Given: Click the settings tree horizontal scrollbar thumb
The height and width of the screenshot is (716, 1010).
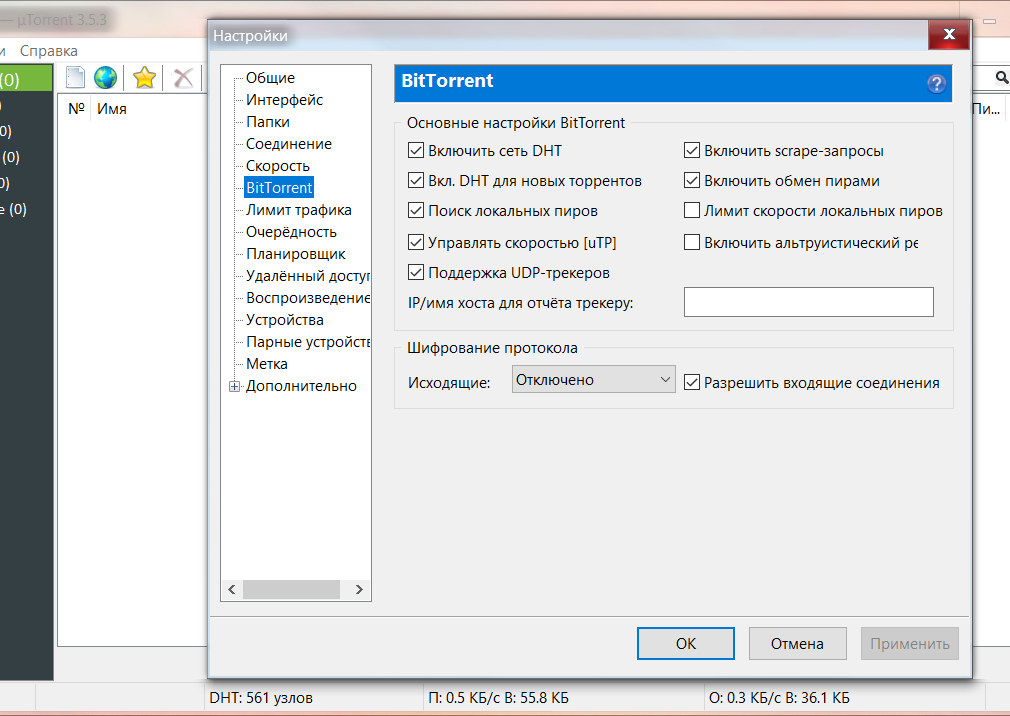Looking at the screenshot, I should pyautogui.click(x=291, y=589).
